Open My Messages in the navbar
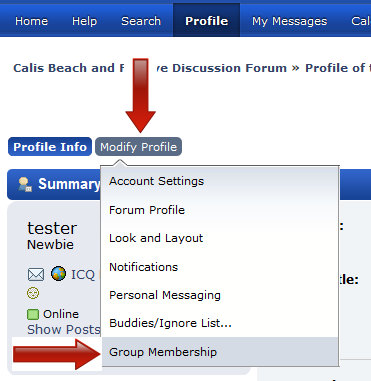This screenshot has height=381, width=371. (x=289, y=21)
